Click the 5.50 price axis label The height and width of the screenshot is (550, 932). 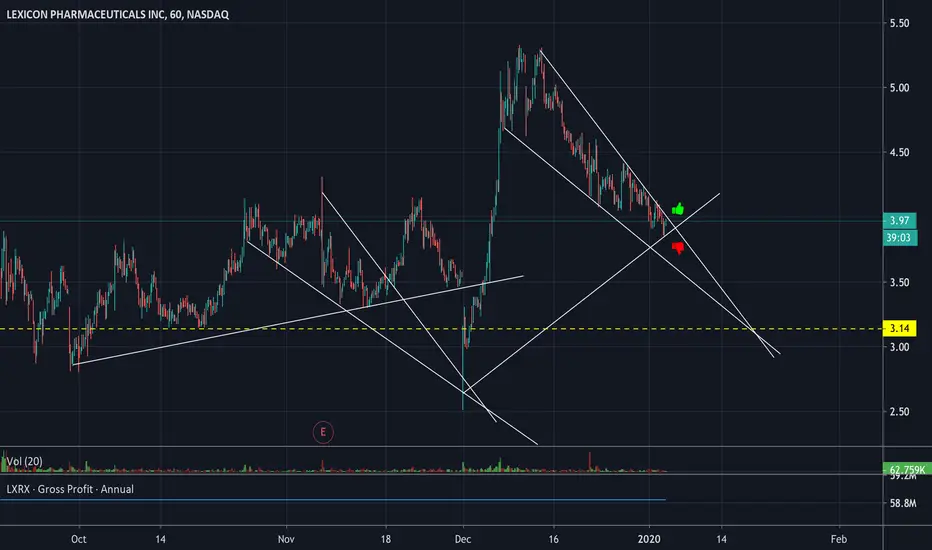(899, 23)
